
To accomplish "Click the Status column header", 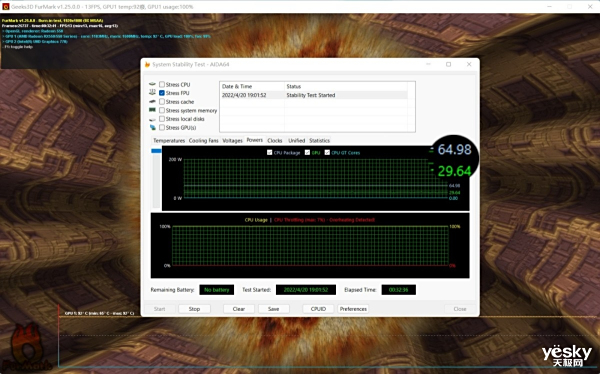I will tap(346, 87).
